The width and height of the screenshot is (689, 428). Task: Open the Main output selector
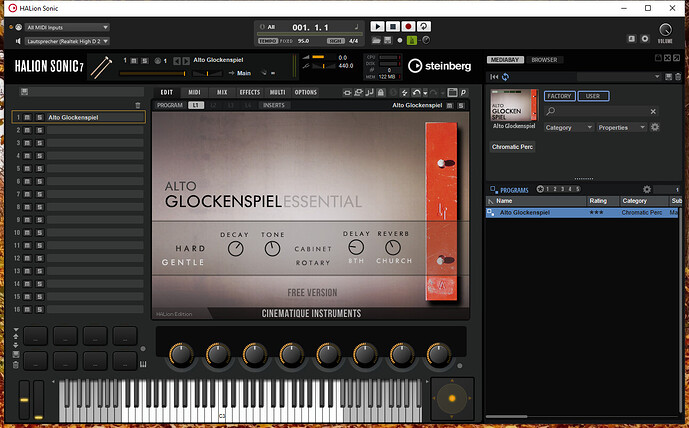pyautogui.click(x=243, y=73)
